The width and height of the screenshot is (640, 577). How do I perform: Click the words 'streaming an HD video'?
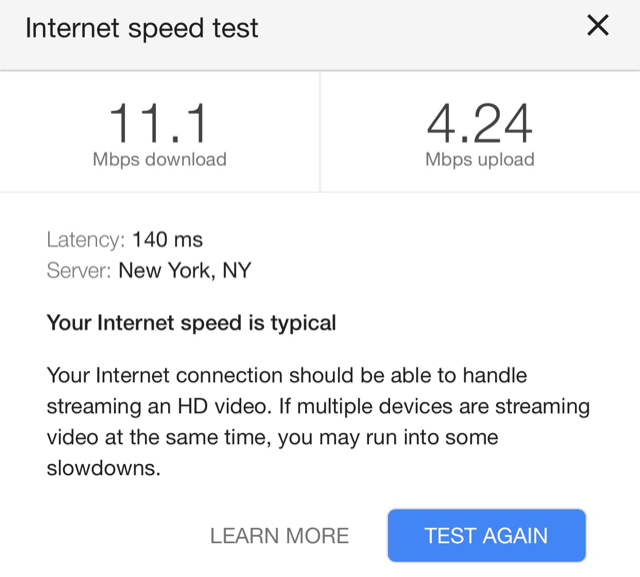[x=159, y=406]
